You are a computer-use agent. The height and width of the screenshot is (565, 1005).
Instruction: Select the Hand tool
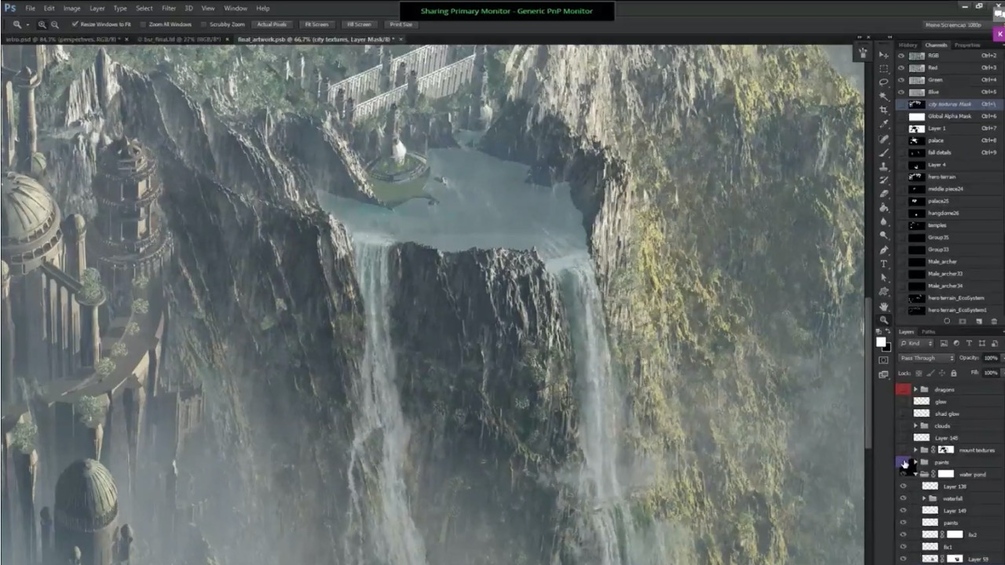[x=884, y=306]
